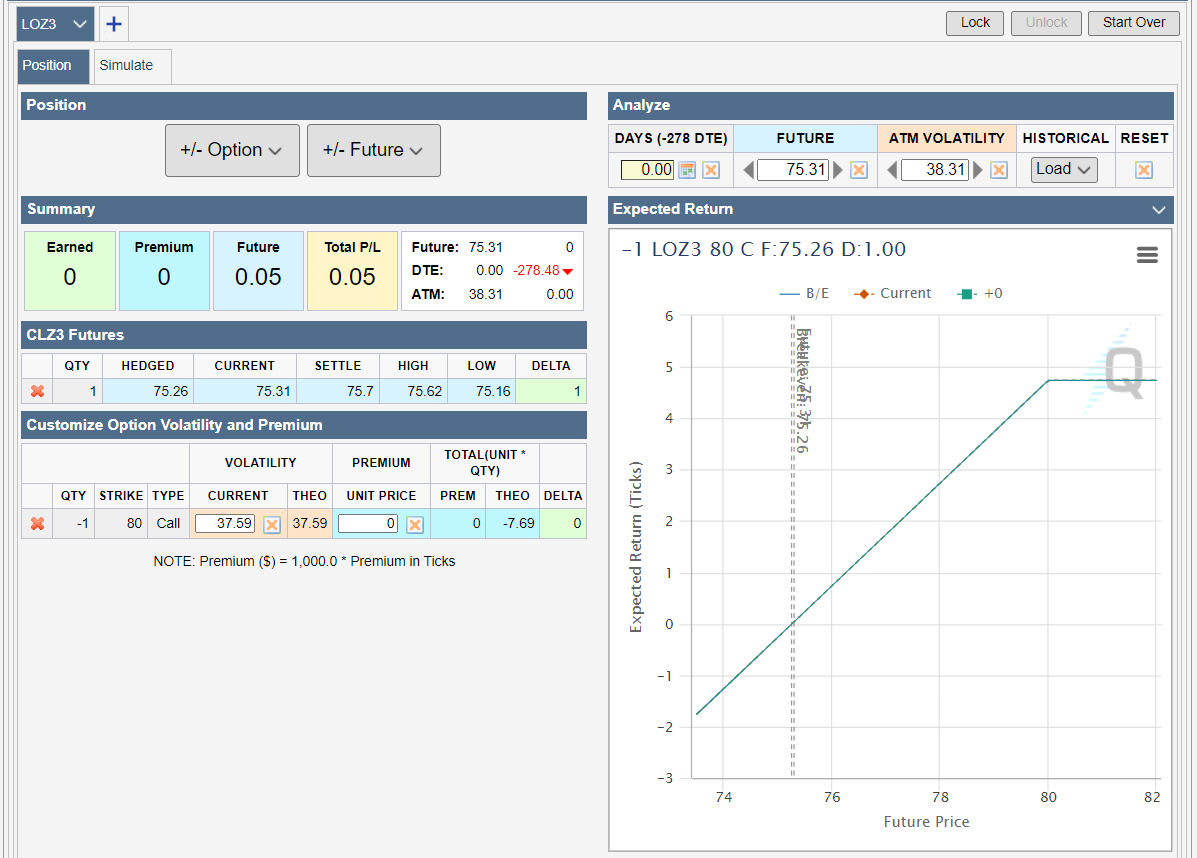Reset the option's current volatility value
This screenshot has width=1197, height=858.
click(x=272, y=525)
